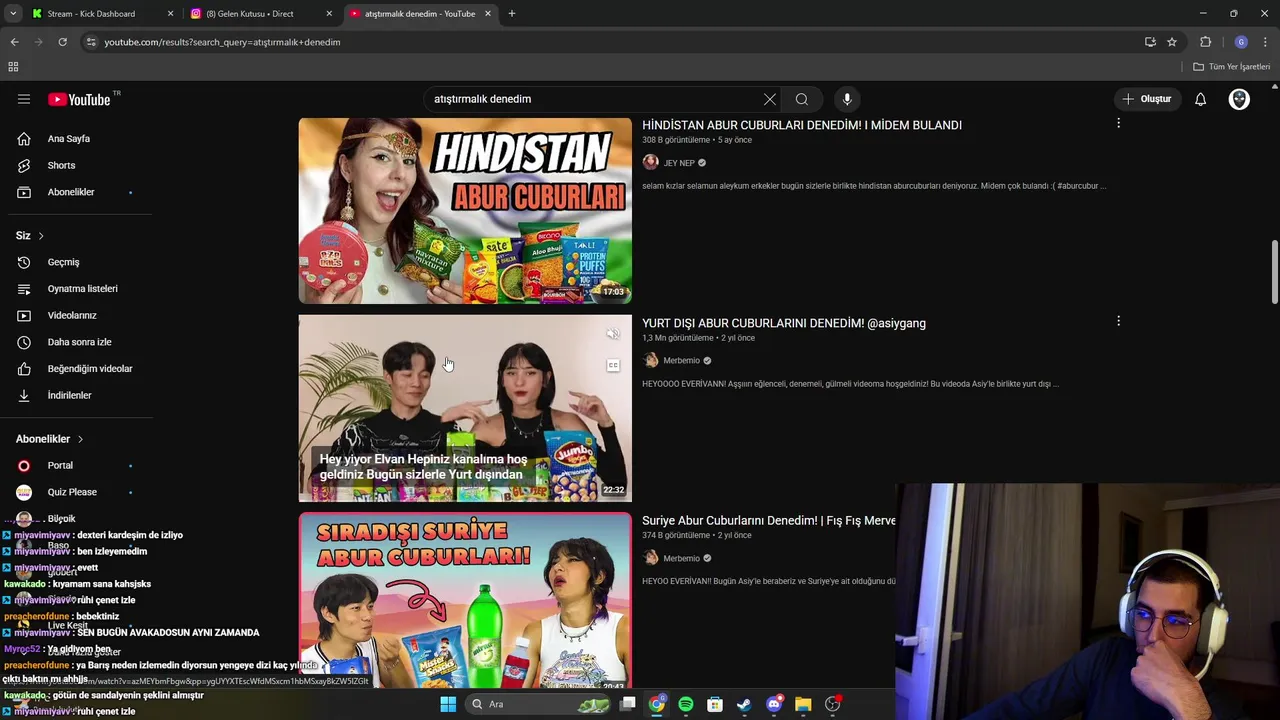This screenshot has width=1280, height=720.
Task: Open the Tüm Yer İşaretleri bookmarks folder
Action: click(x=1232, y=67)
